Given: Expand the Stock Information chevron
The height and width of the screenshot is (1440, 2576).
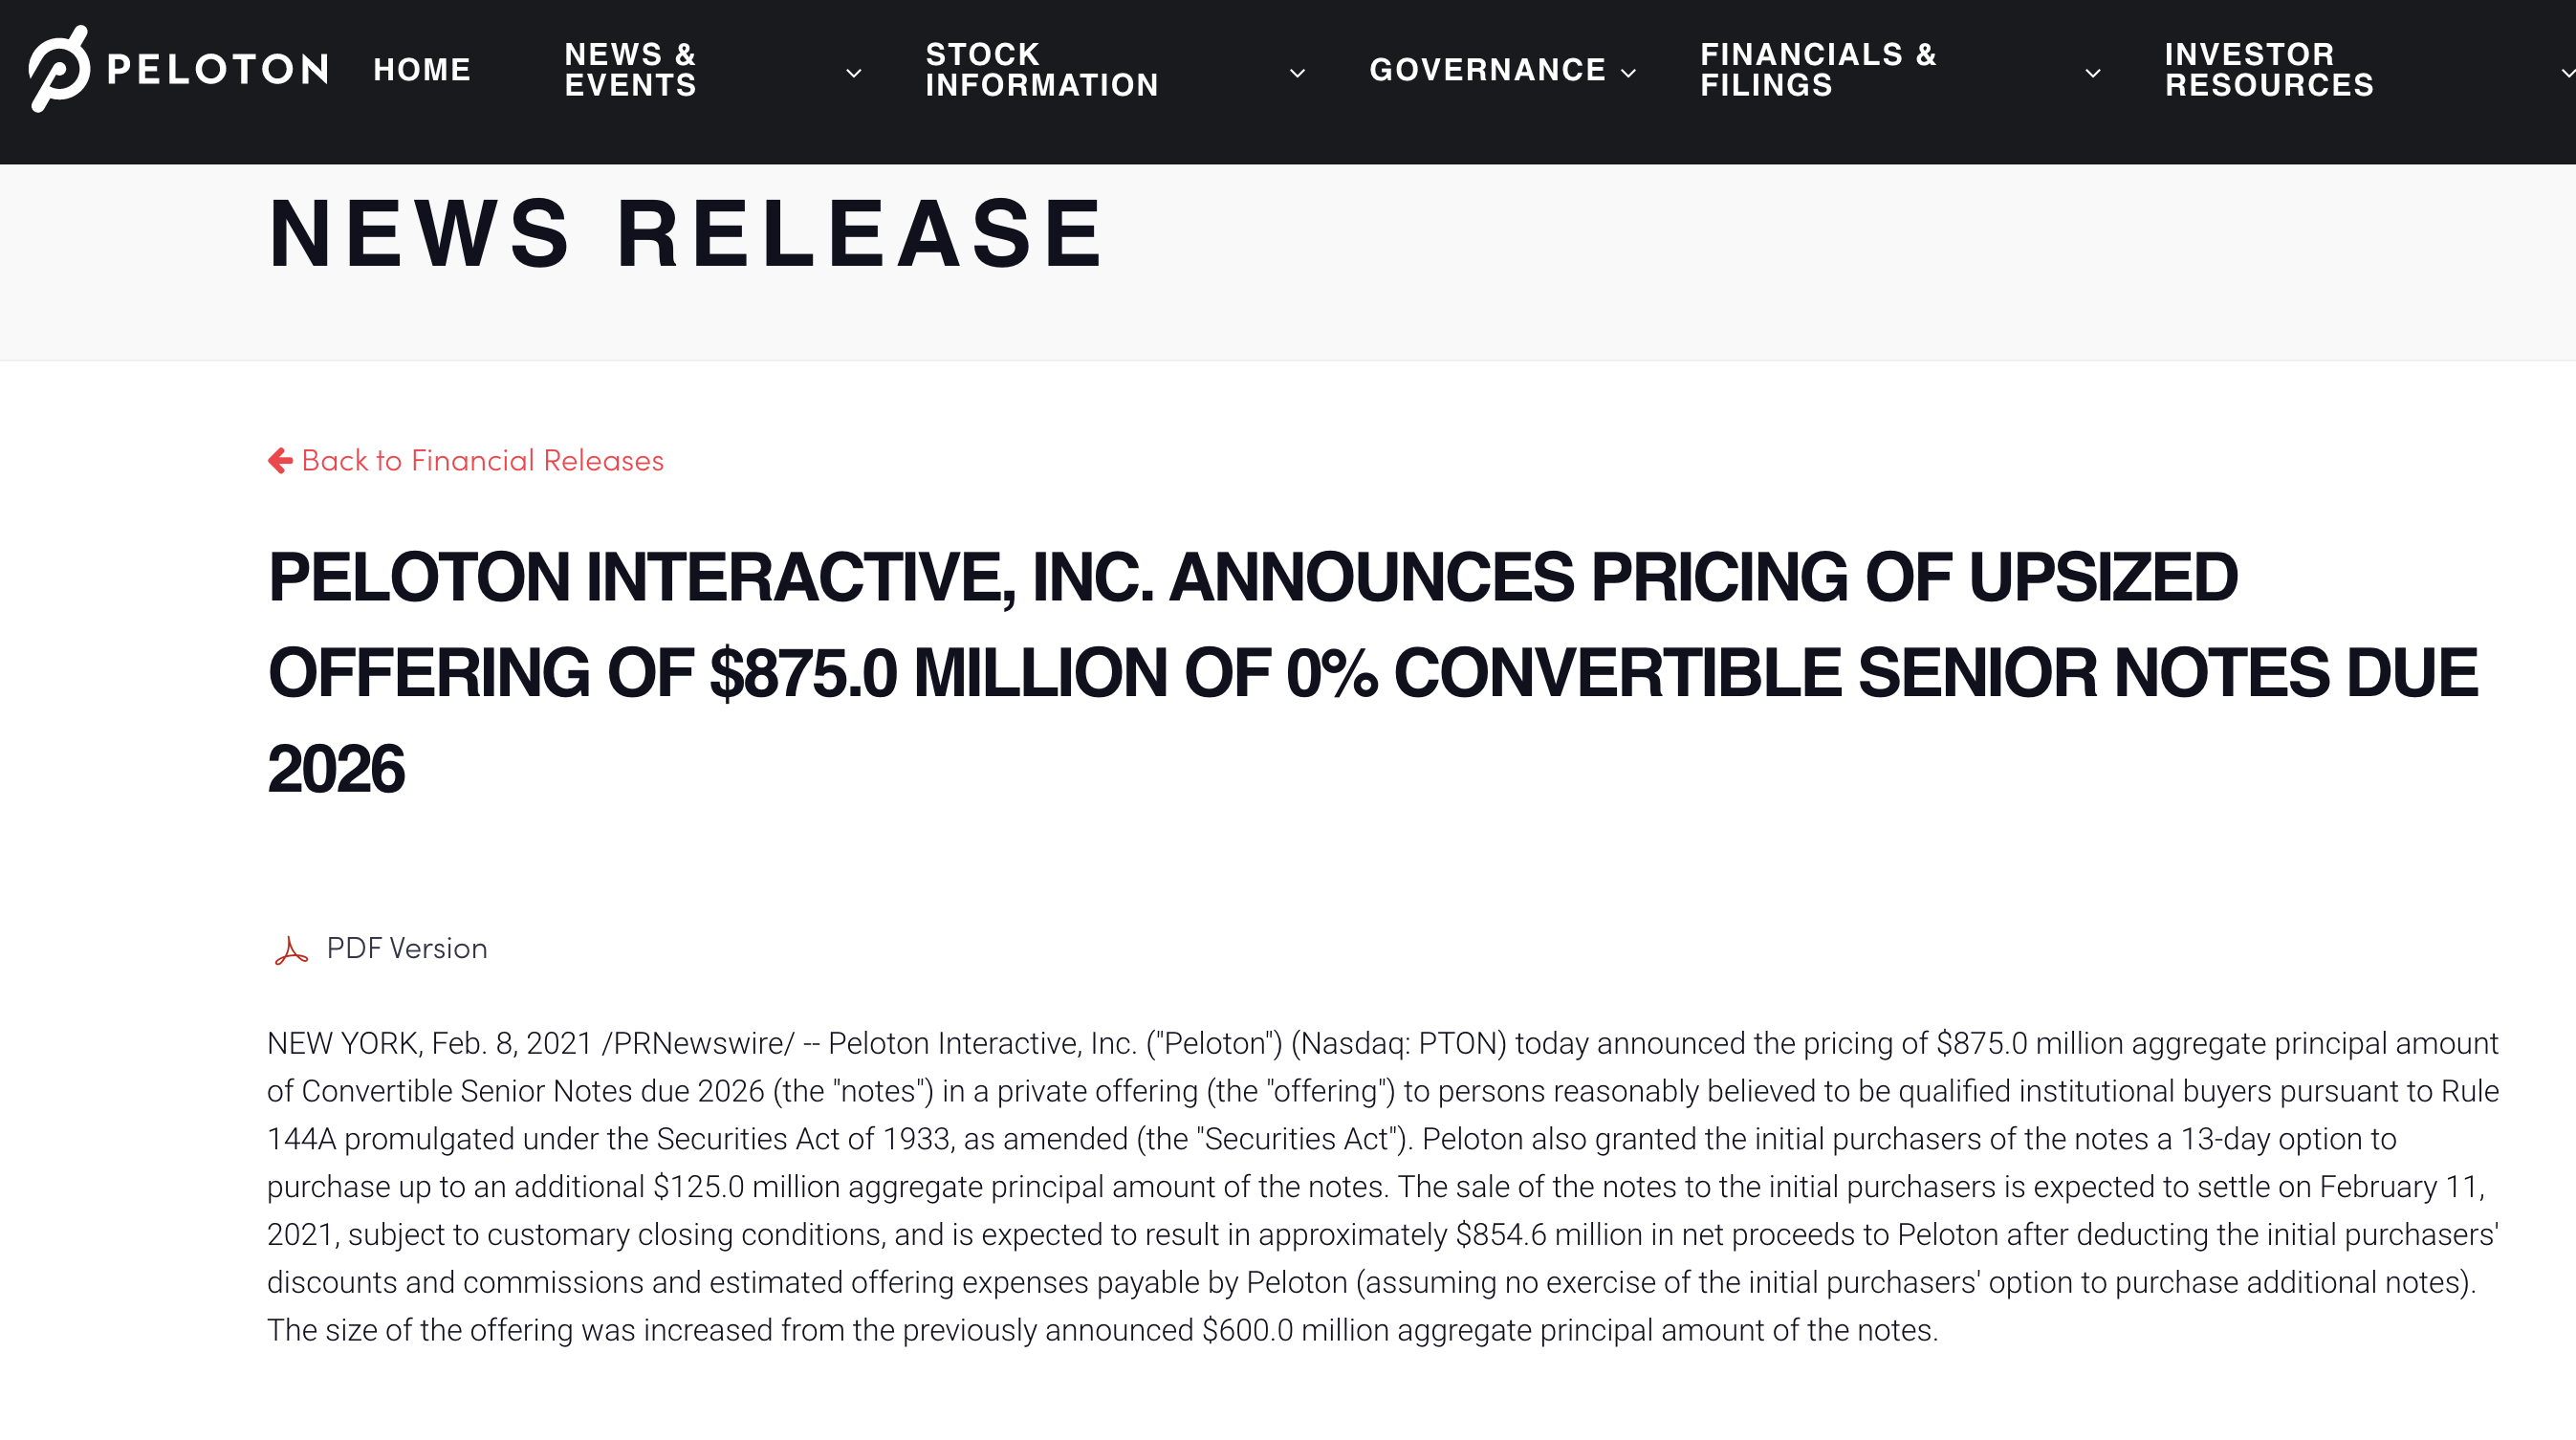Looking at the screenshot, I should click(1298, 73).
